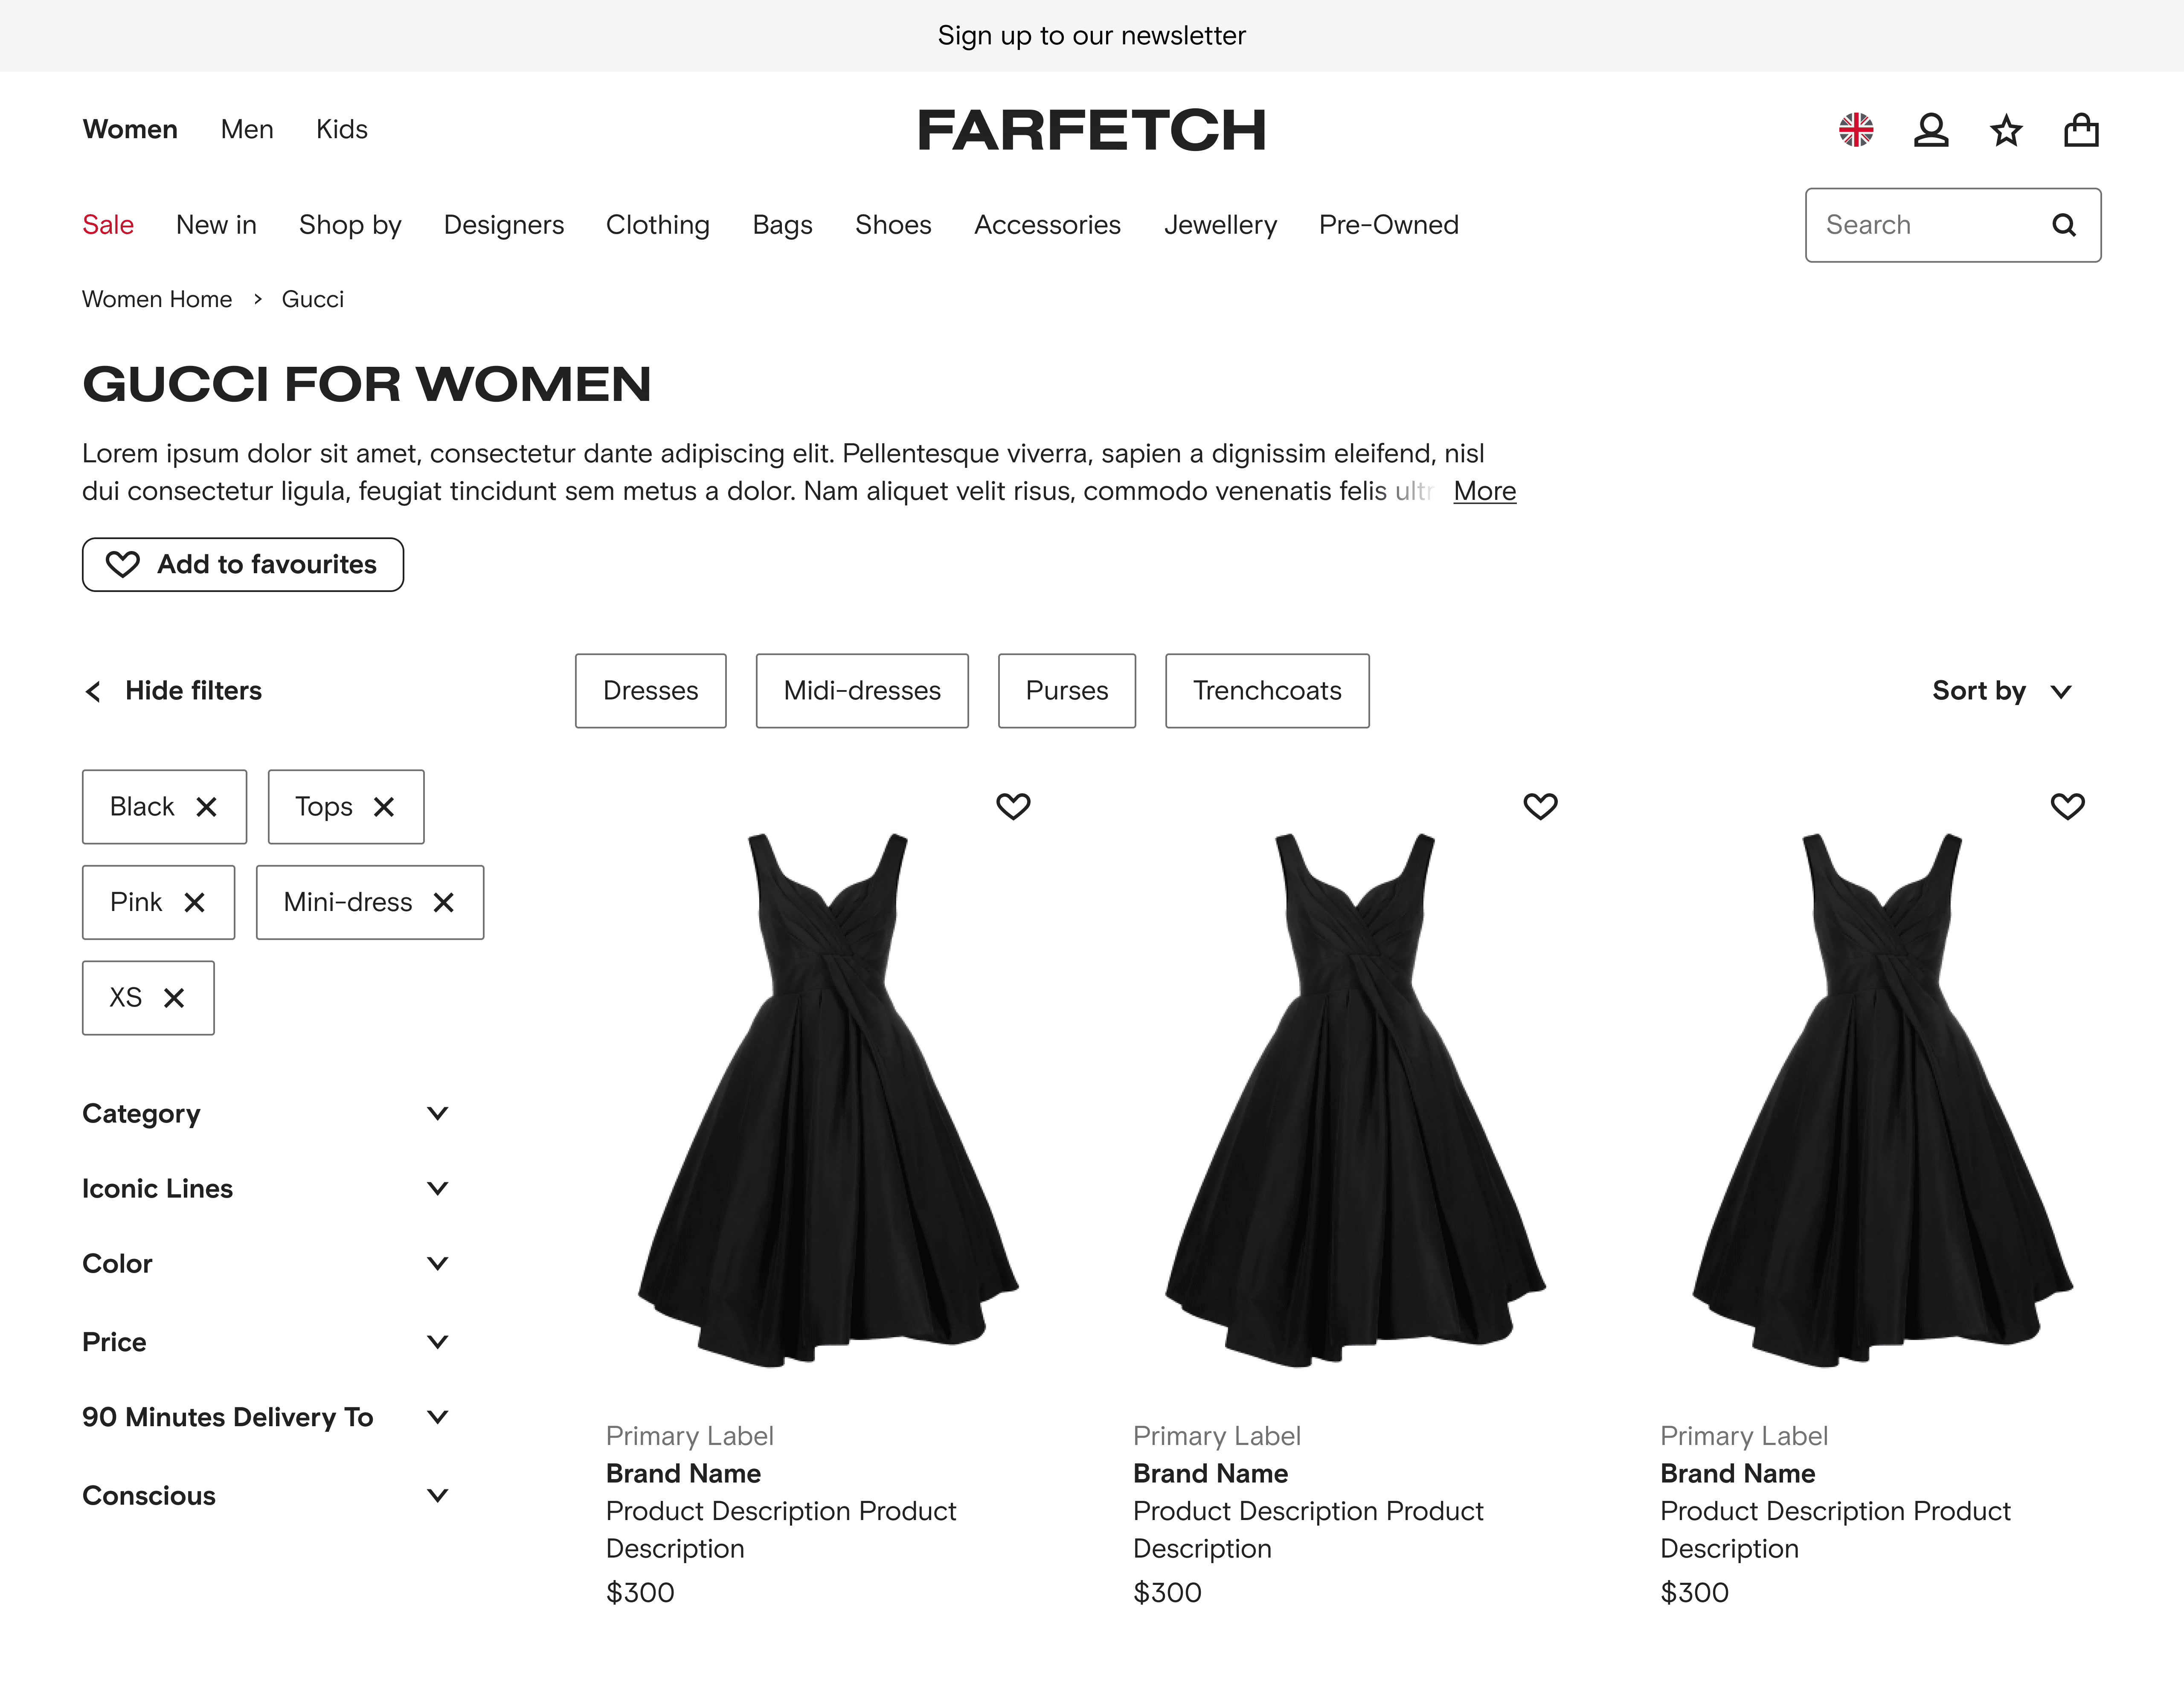Viewport: 2184px width, 1706px height.
Task: Remove the Mini-dress filter tag
Action: [444, 903]
